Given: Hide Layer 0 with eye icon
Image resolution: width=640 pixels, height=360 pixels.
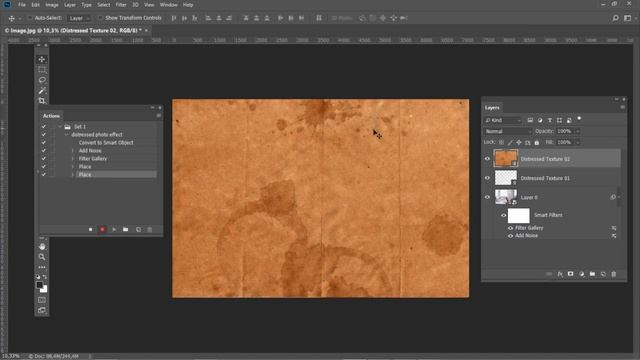Looking at the screenshot, I should pos(487,197).
